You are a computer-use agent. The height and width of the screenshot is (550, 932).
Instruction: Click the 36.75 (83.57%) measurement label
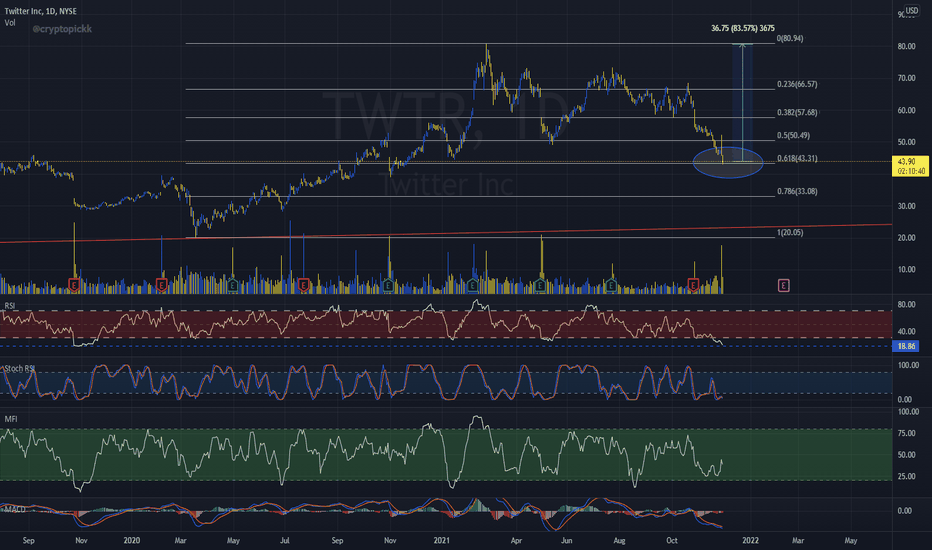coord(742,28)
